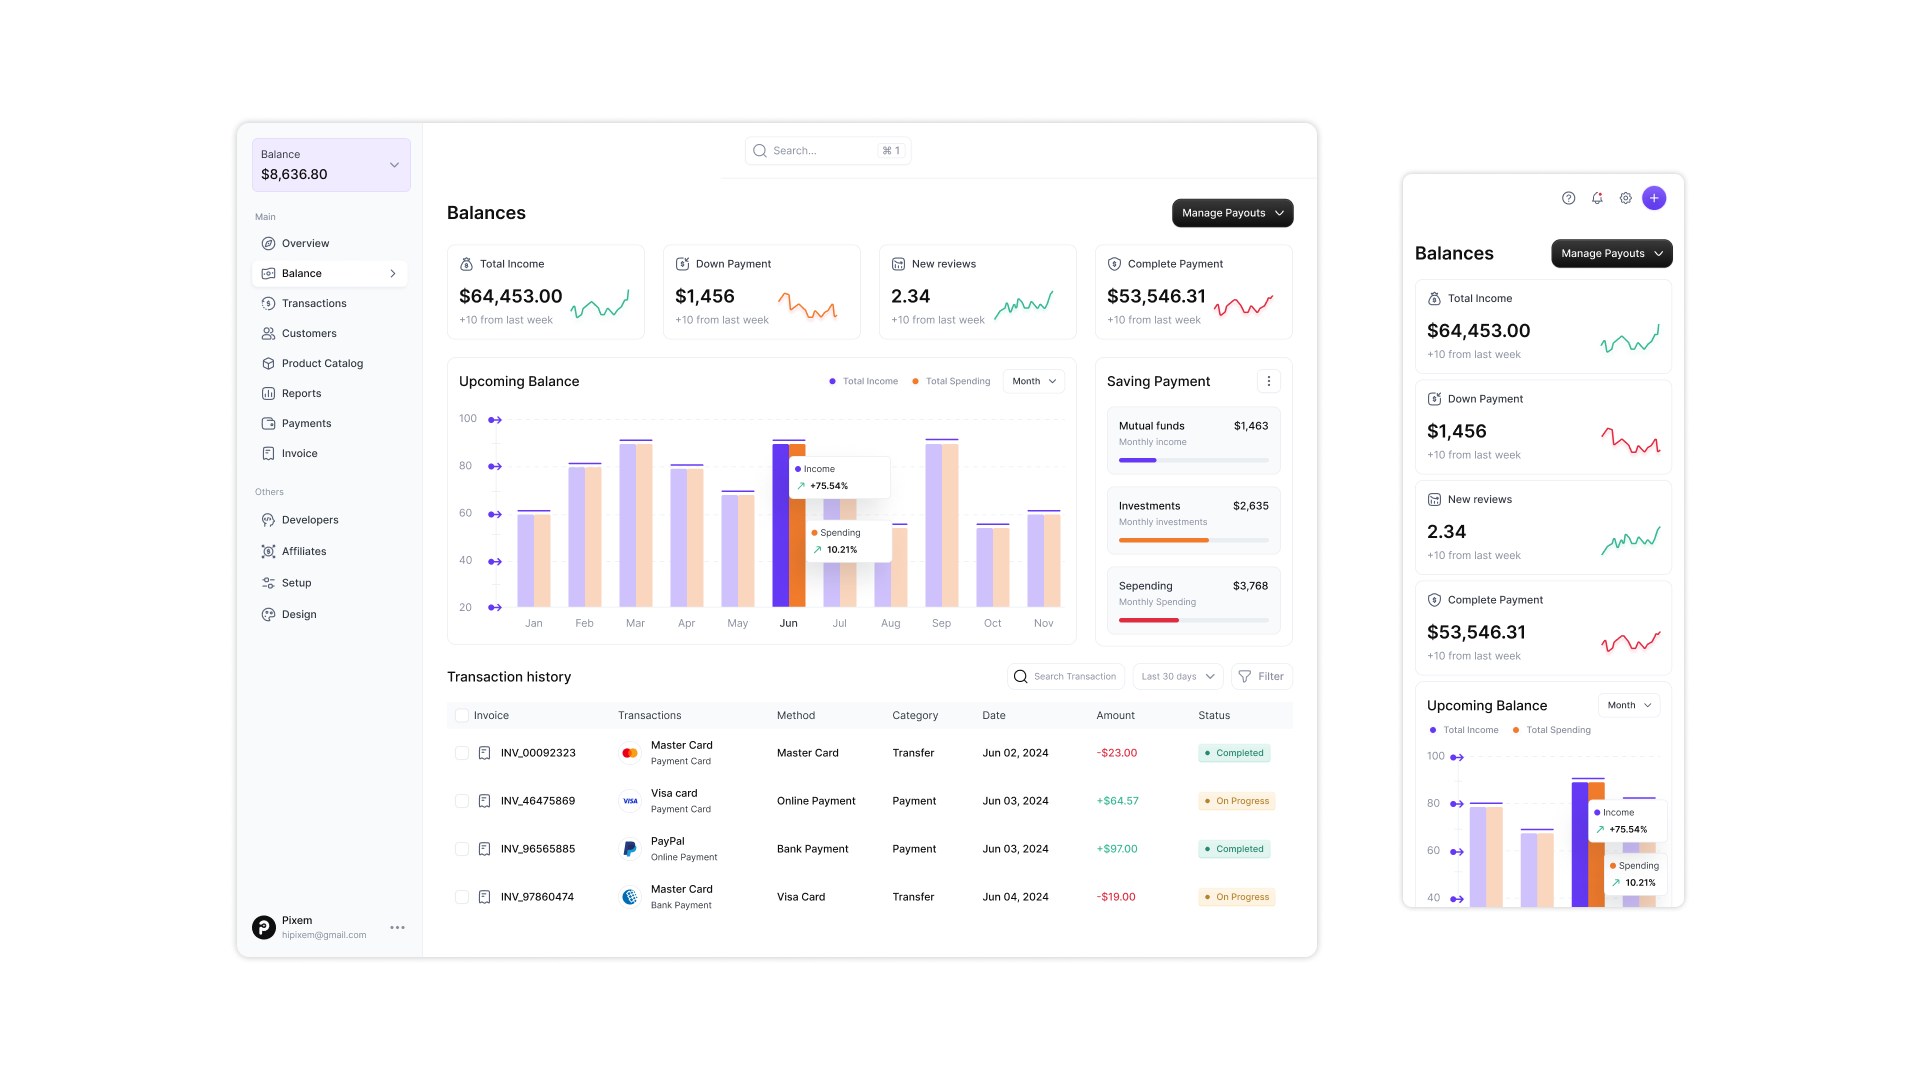Viewport: 1920px width, 1080px height.
Task: Click the Overview navigation icon
Action: [269, 243]
